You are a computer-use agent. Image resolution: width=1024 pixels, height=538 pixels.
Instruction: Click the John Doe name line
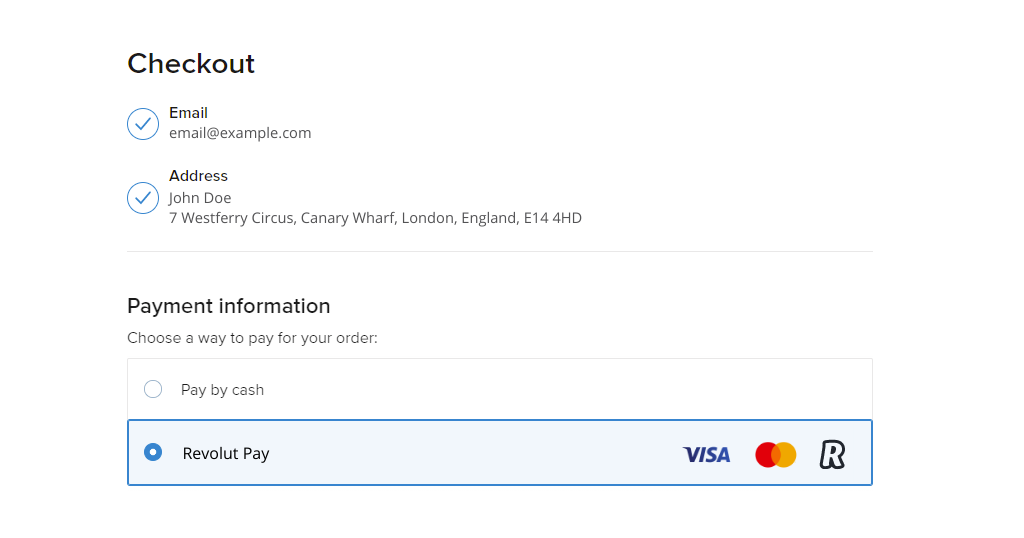(200, 198)
